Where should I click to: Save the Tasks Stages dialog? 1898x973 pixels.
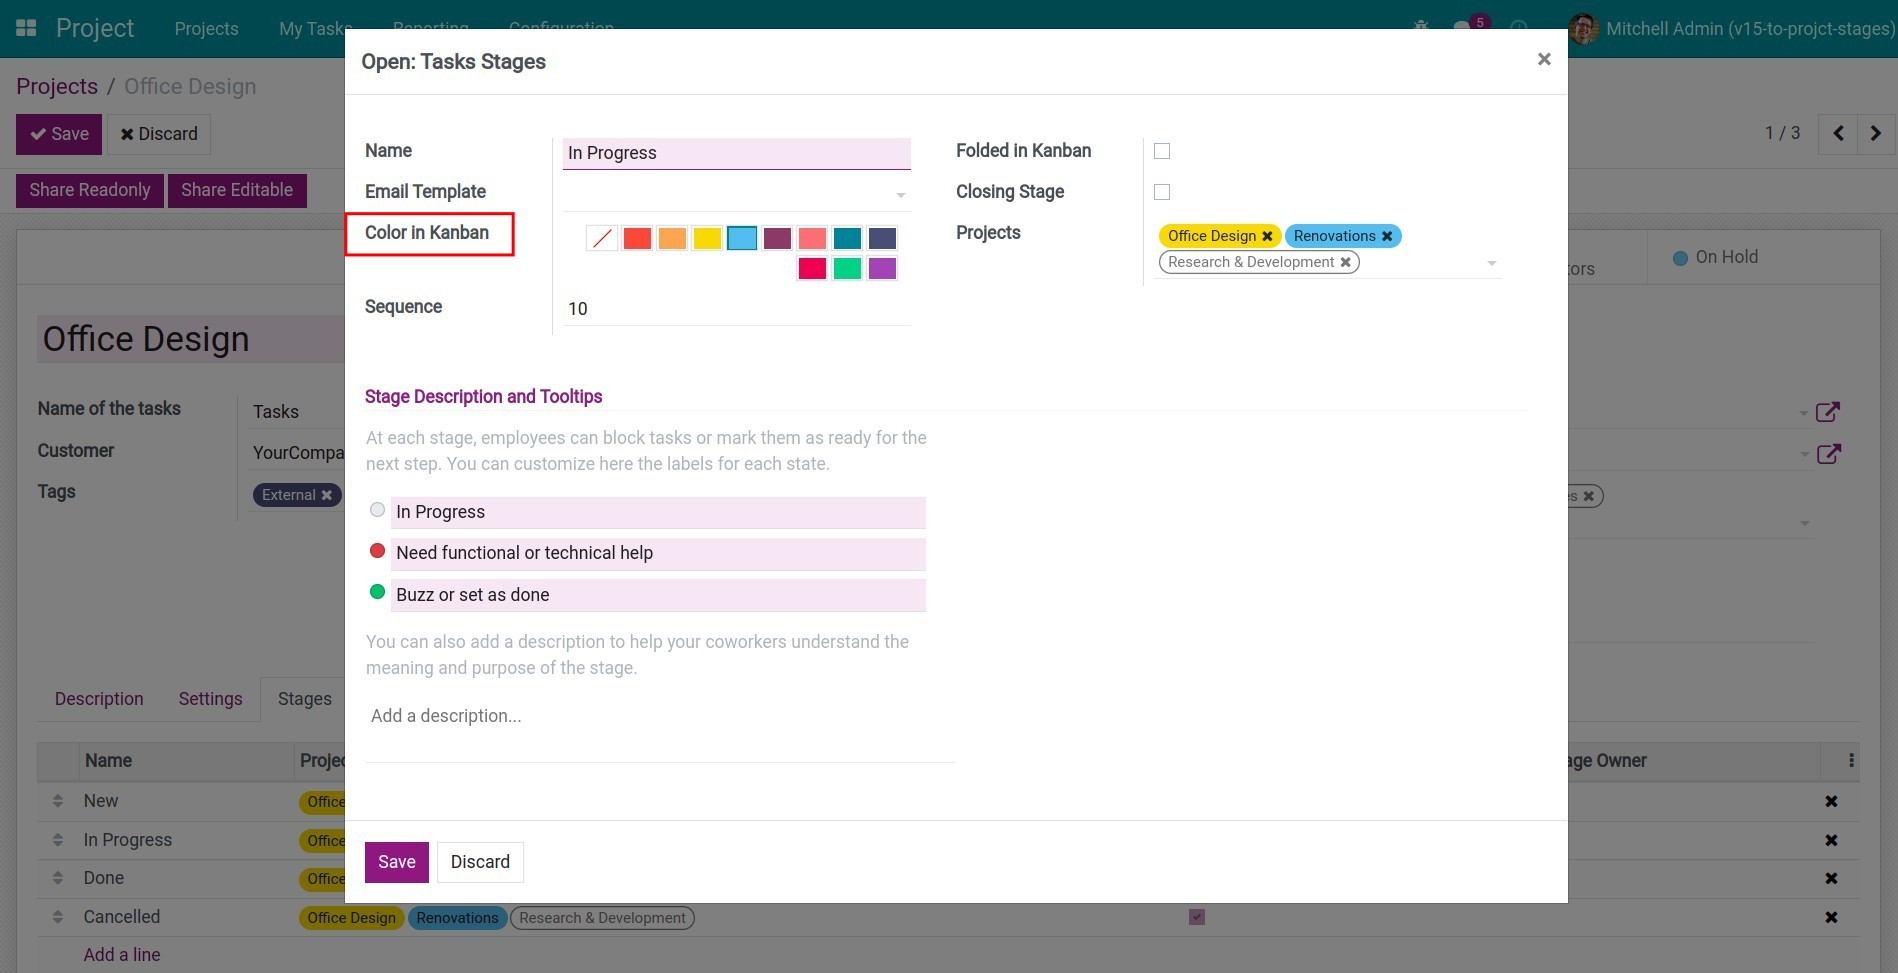[396, 861]
